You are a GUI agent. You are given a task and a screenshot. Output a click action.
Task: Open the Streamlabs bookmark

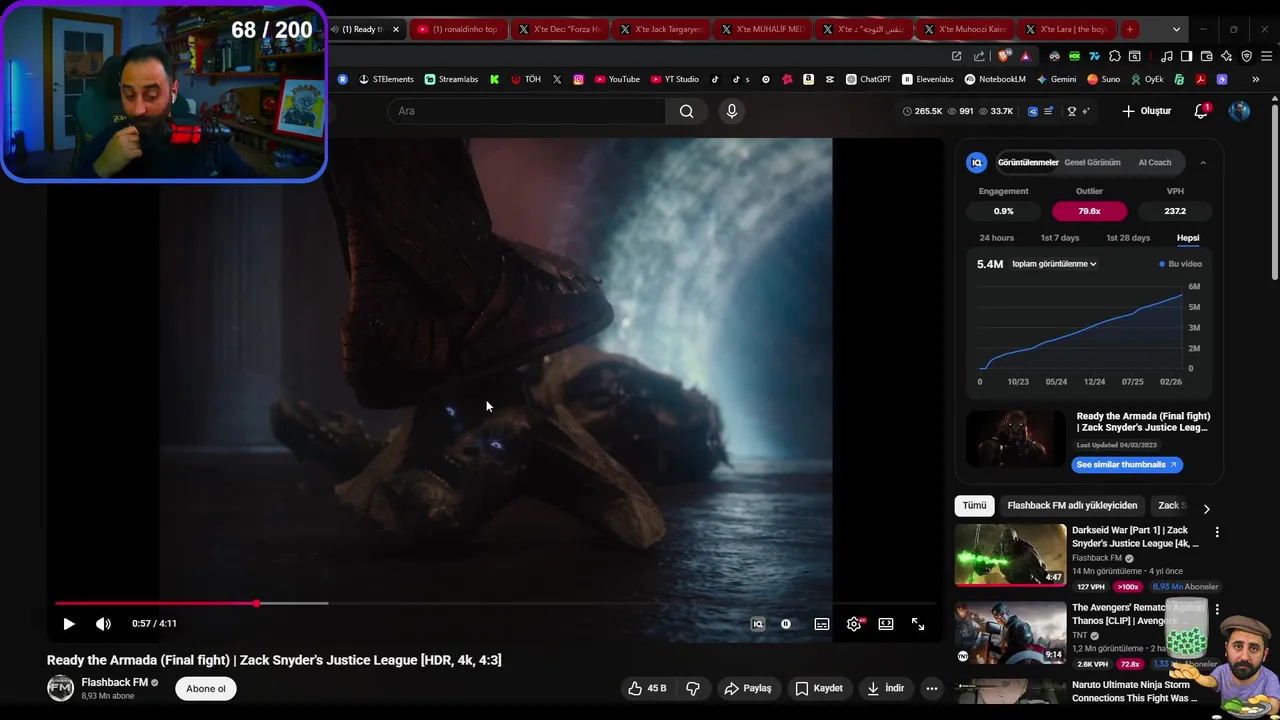coord(451,79)
